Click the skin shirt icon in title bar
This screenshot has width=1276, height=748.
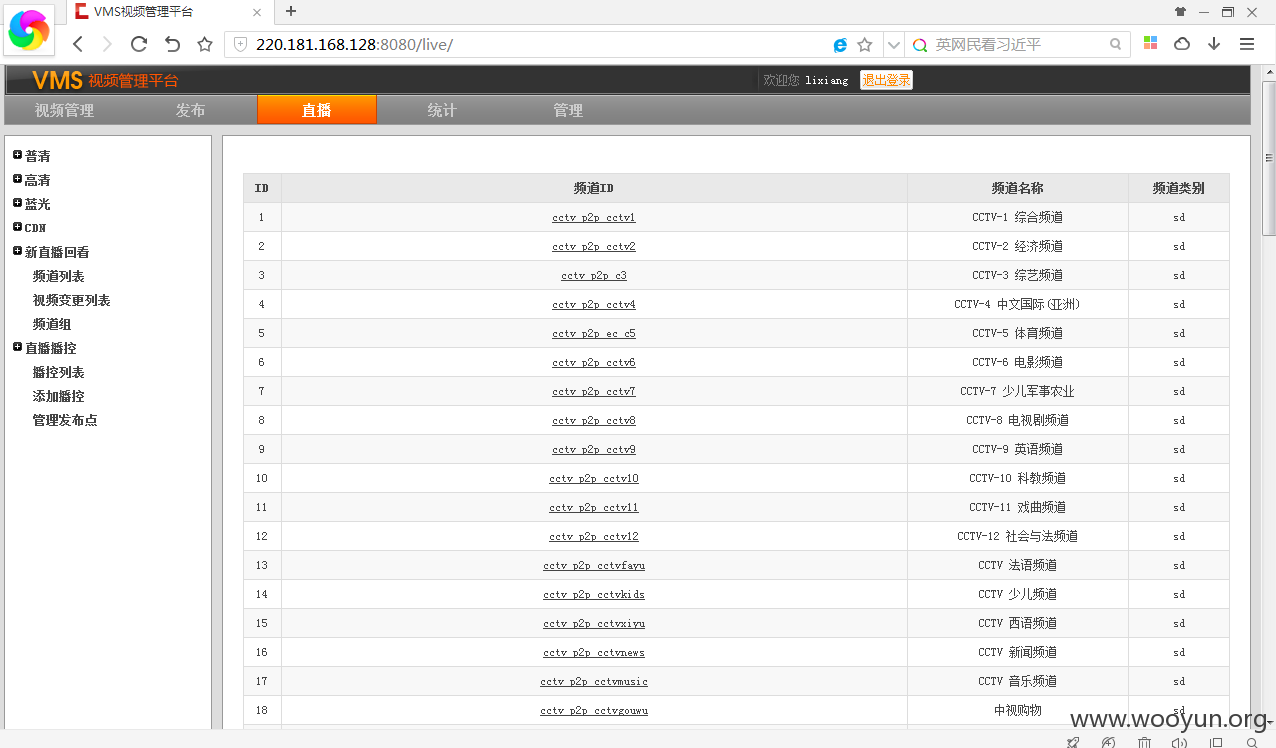click(x=1181, y=12)
